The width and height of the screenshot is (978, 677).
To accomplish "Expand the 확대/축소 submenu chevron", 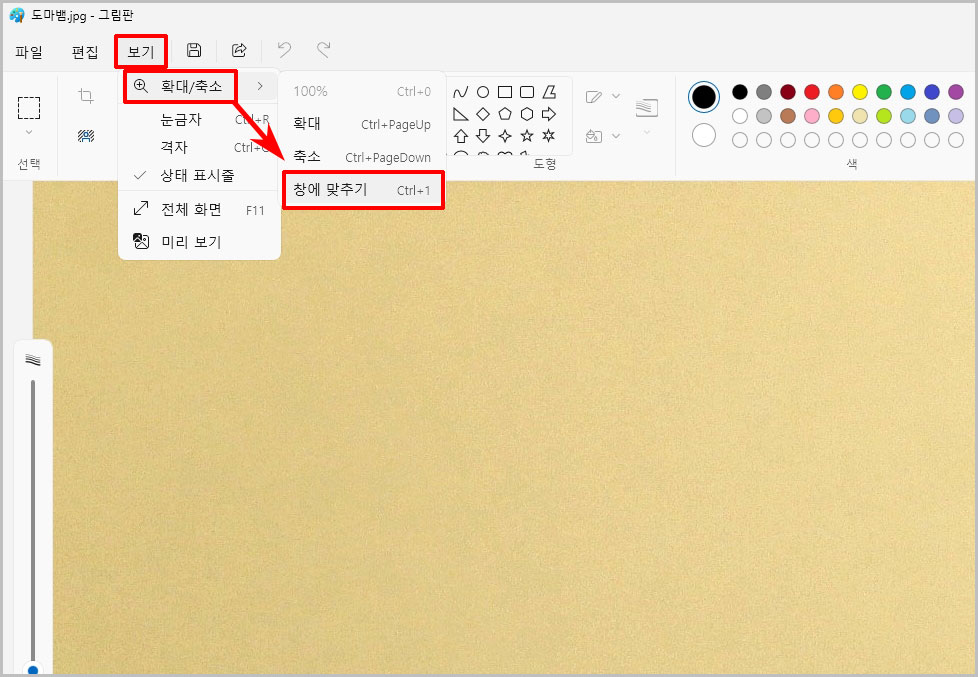I will (x=258, y=86).
